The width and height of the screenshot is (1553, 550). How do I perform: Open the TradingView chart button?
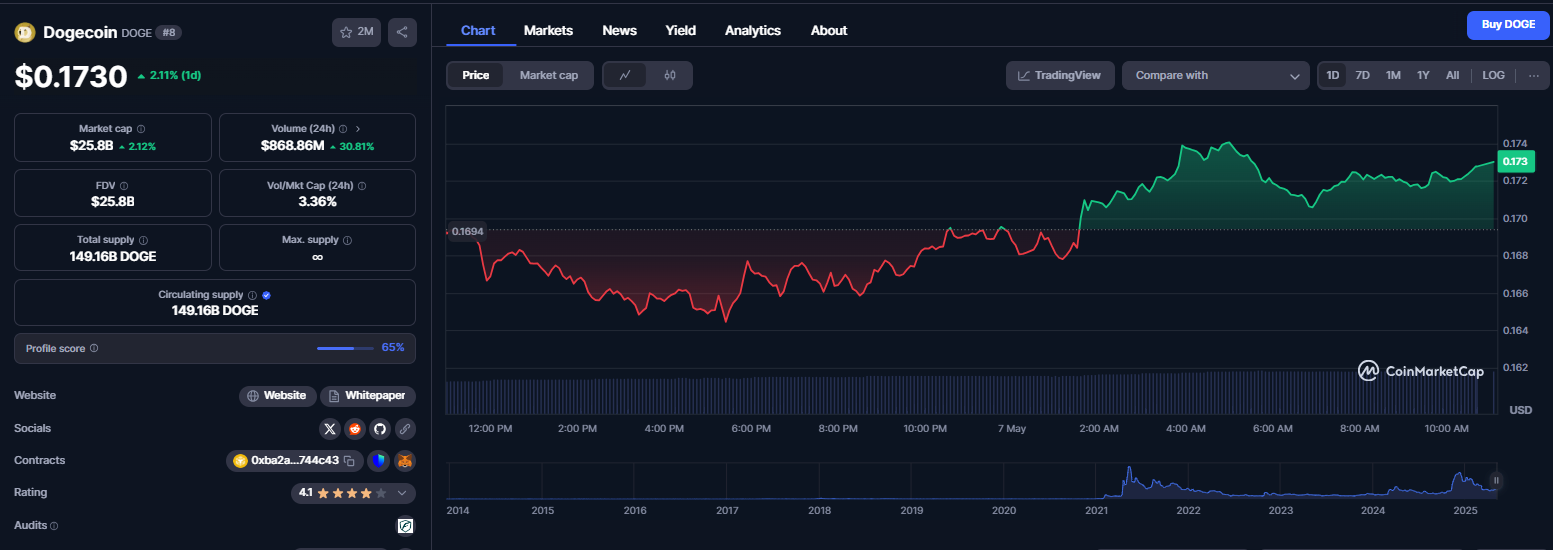(1060, 75)
